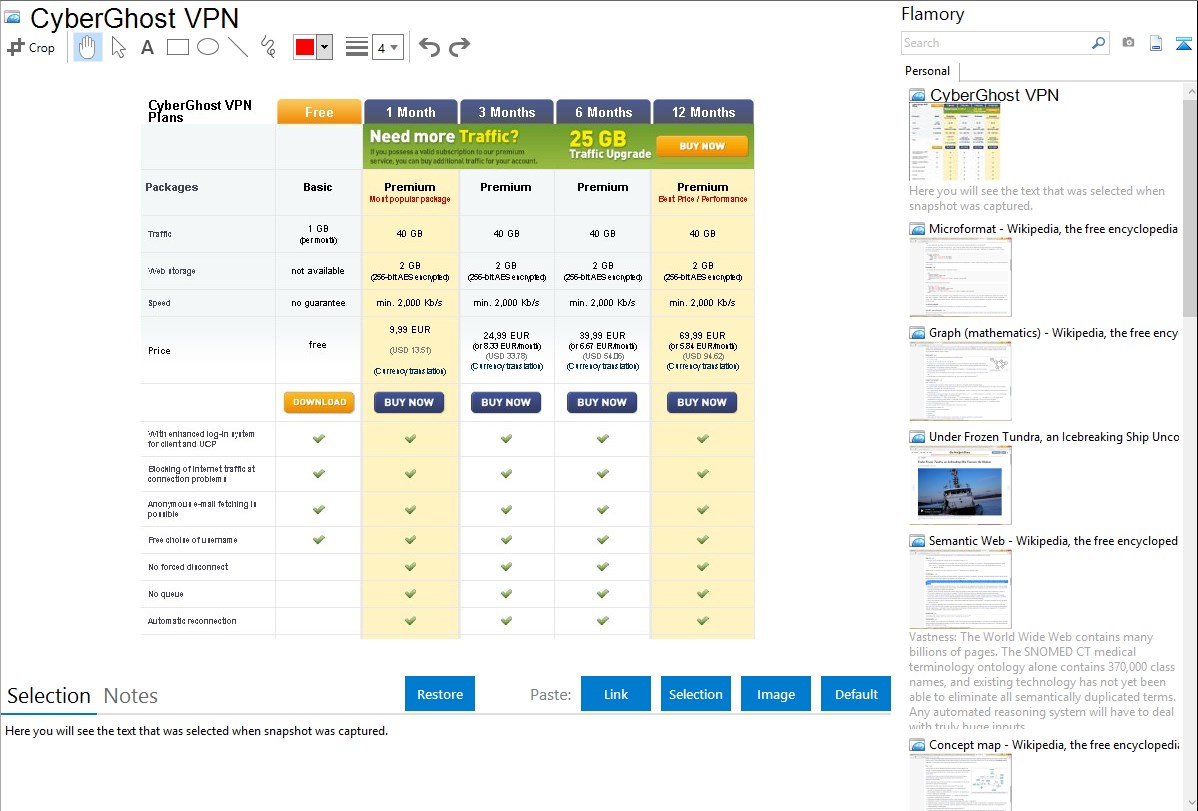Click Currency translation link under 69,99 EUR

click(x=703, y=367)
